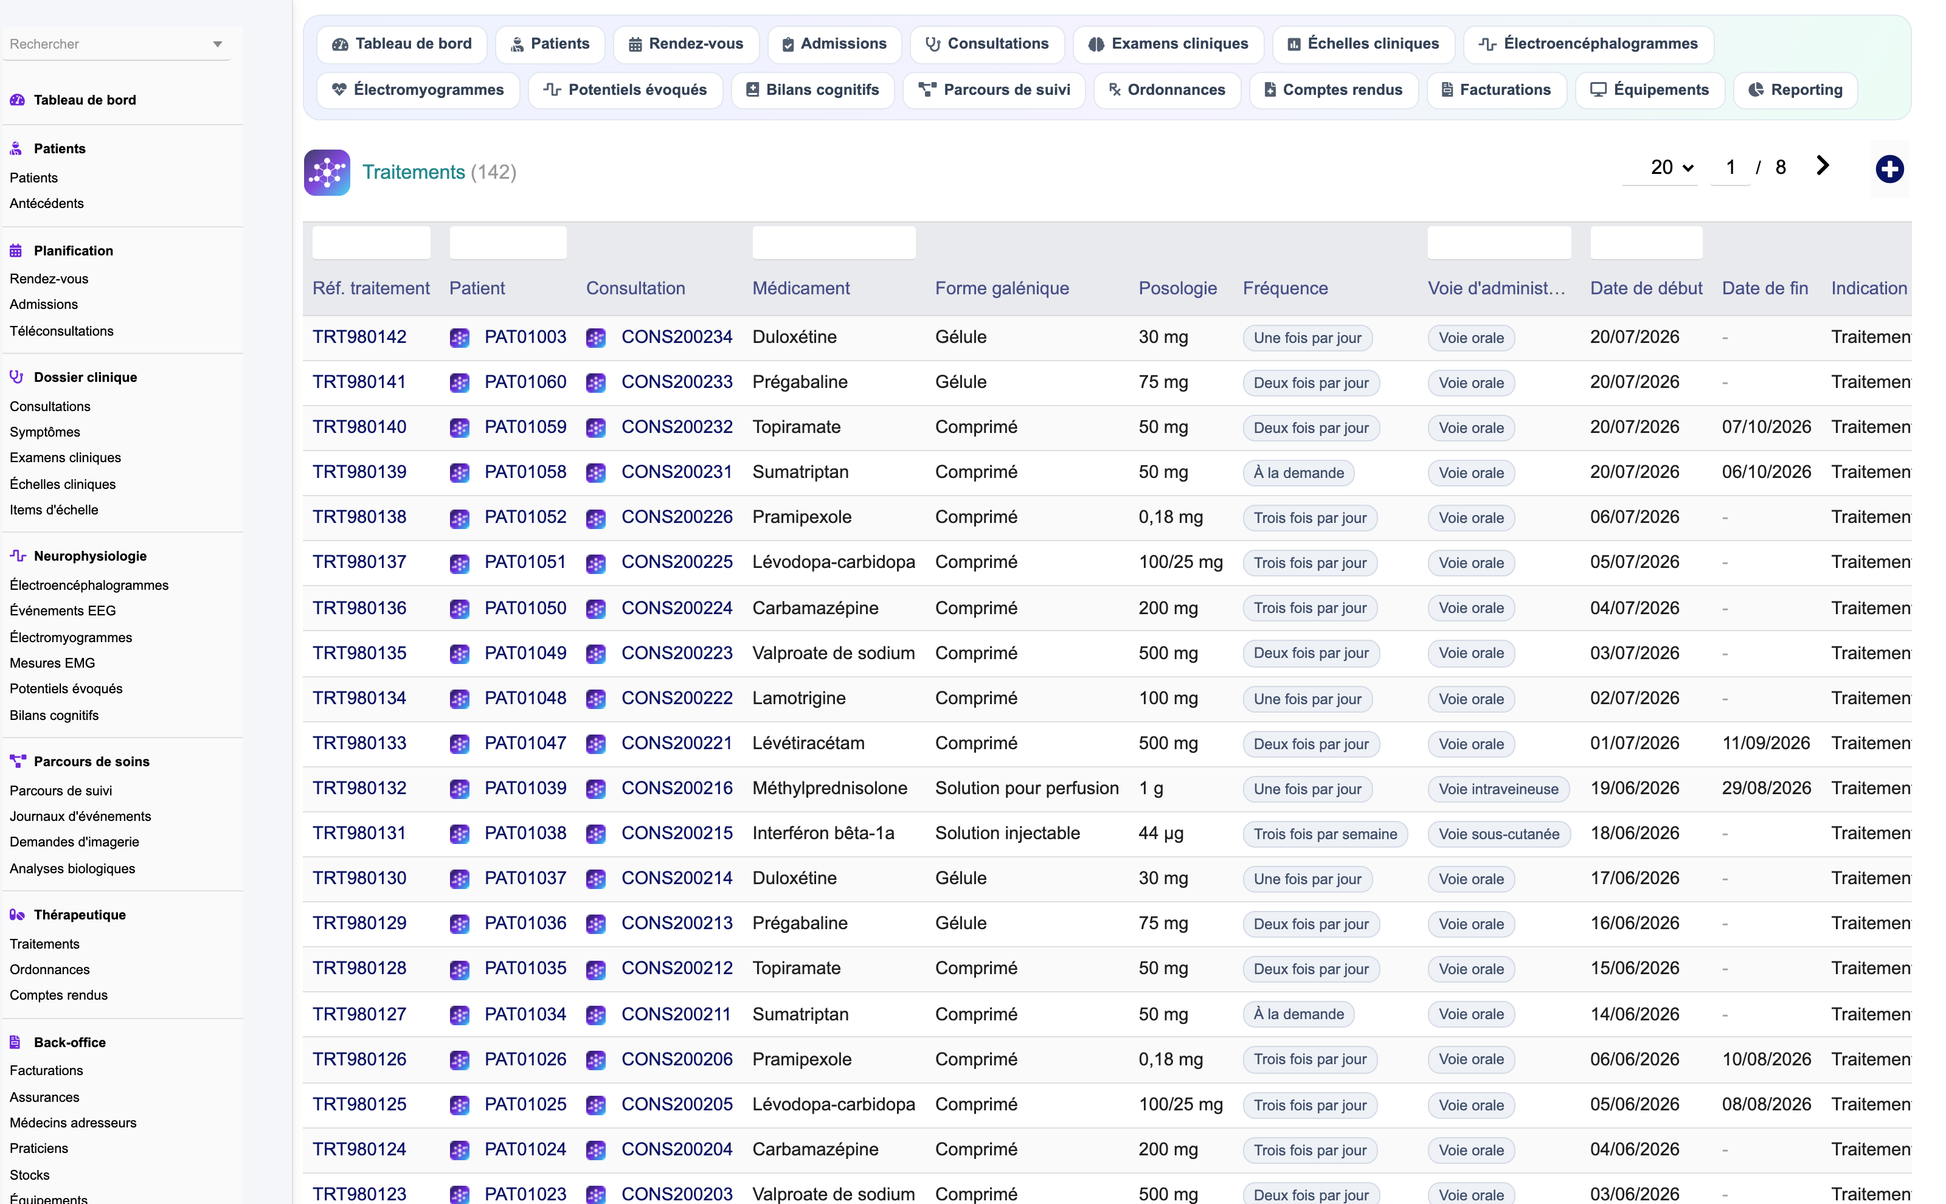Click the 'Voie intraveineuse' tag
This screenshot has width=1946, height=1204.
click(x=1498, y=789)
